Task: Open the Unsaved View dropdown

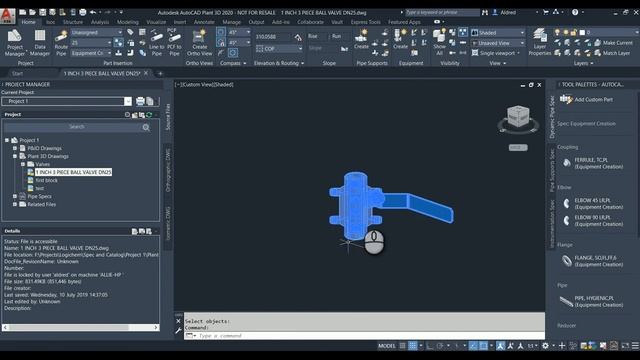Action: pos(498,43)
